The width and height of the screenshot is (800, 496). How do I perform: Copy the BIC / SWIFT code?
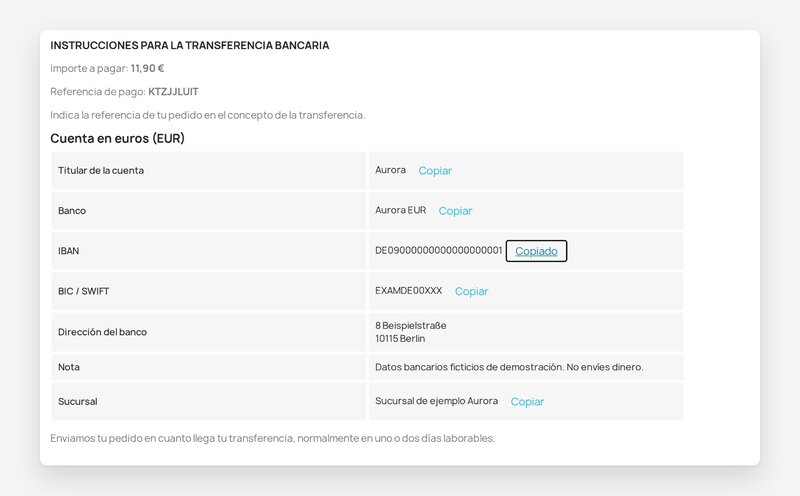[471, 291]
